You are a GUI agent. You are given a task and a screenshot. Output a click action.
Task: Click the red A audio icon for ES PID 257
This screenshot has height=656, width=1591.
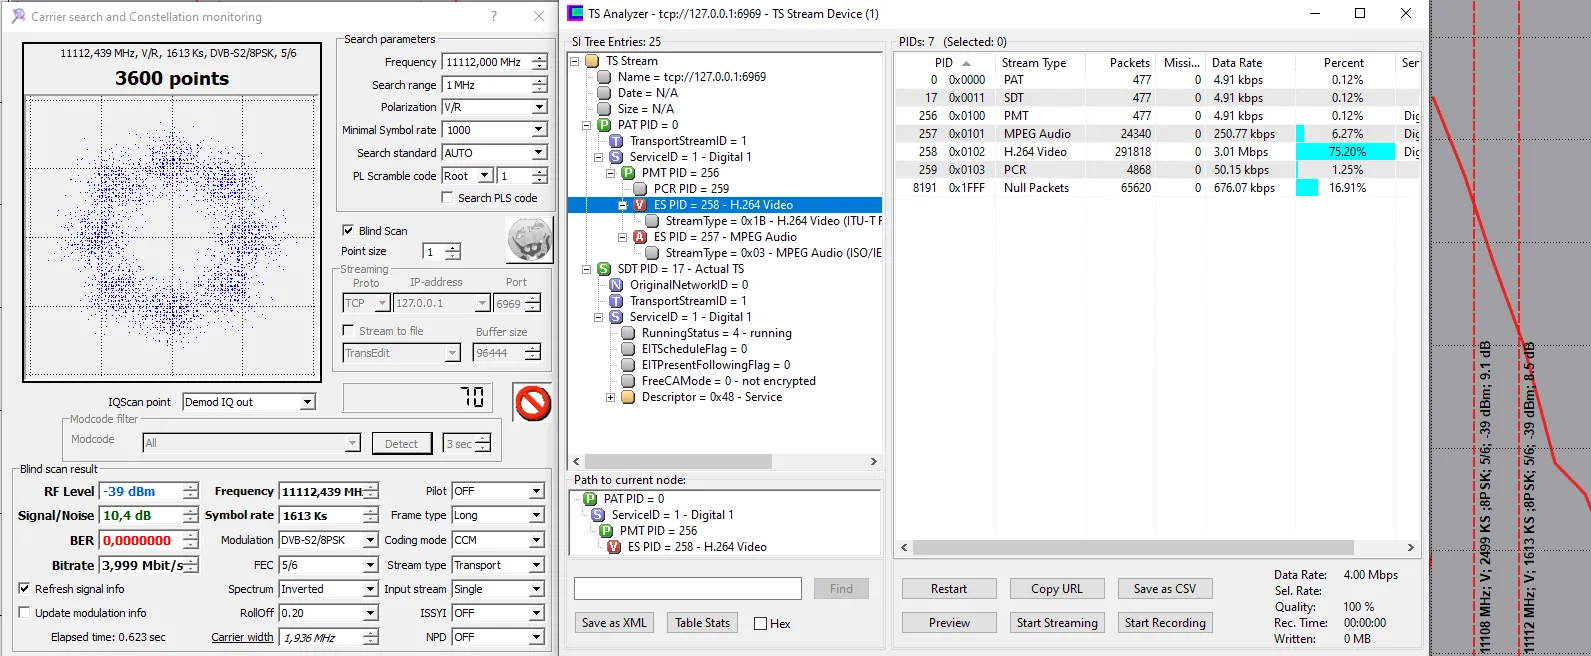(x=640, y=237)
